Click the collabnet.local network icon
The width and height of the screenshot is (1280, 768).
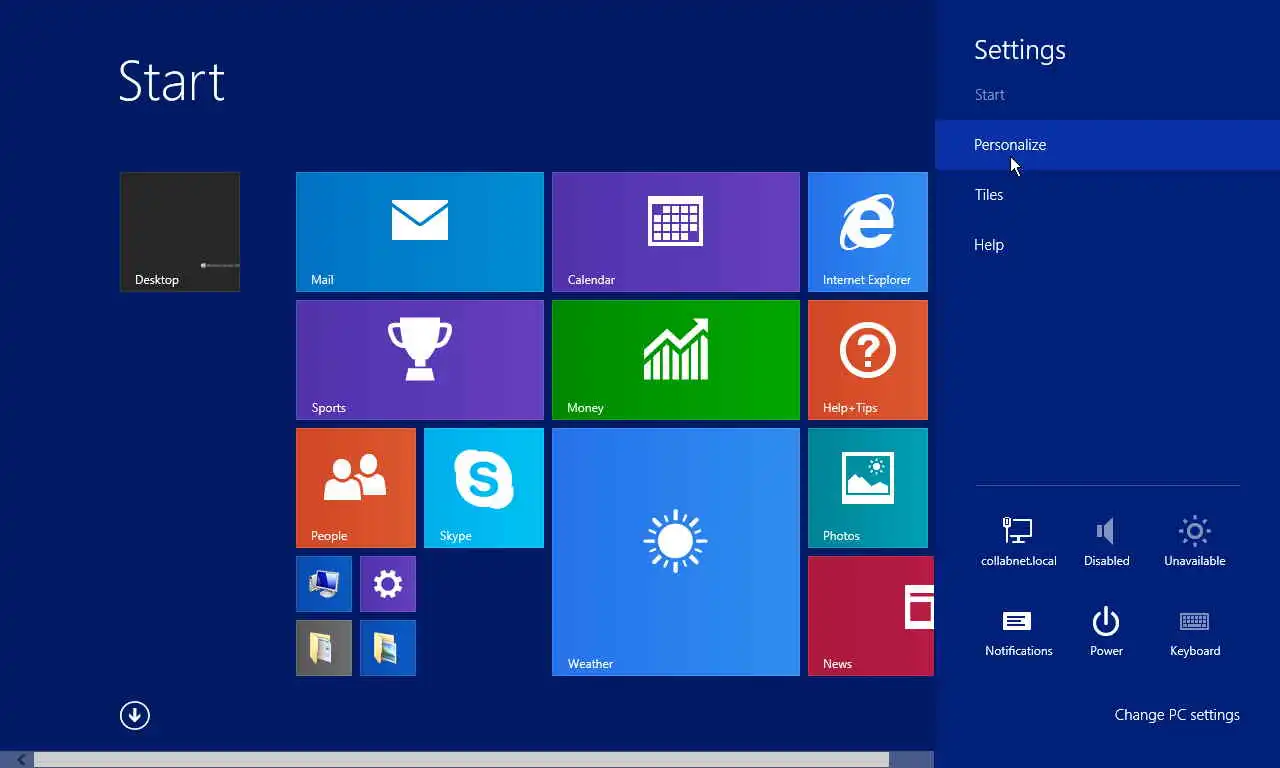pos(1018,541)
